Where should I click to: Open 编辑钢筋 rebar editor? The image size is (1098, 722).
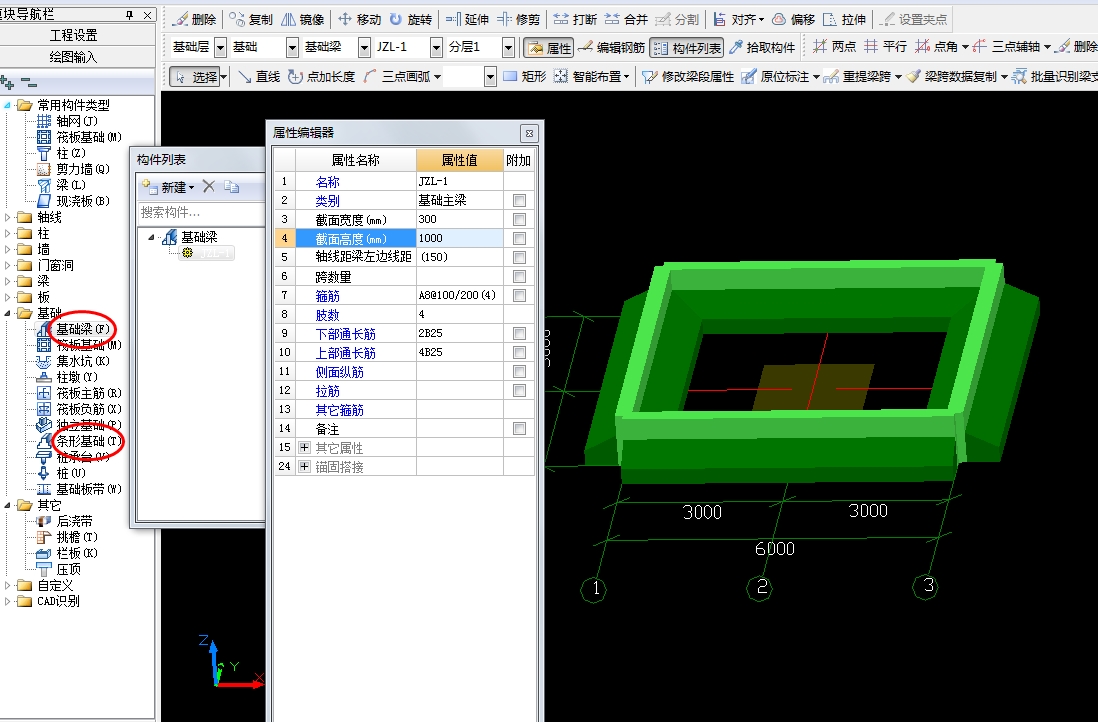[612, 48]
